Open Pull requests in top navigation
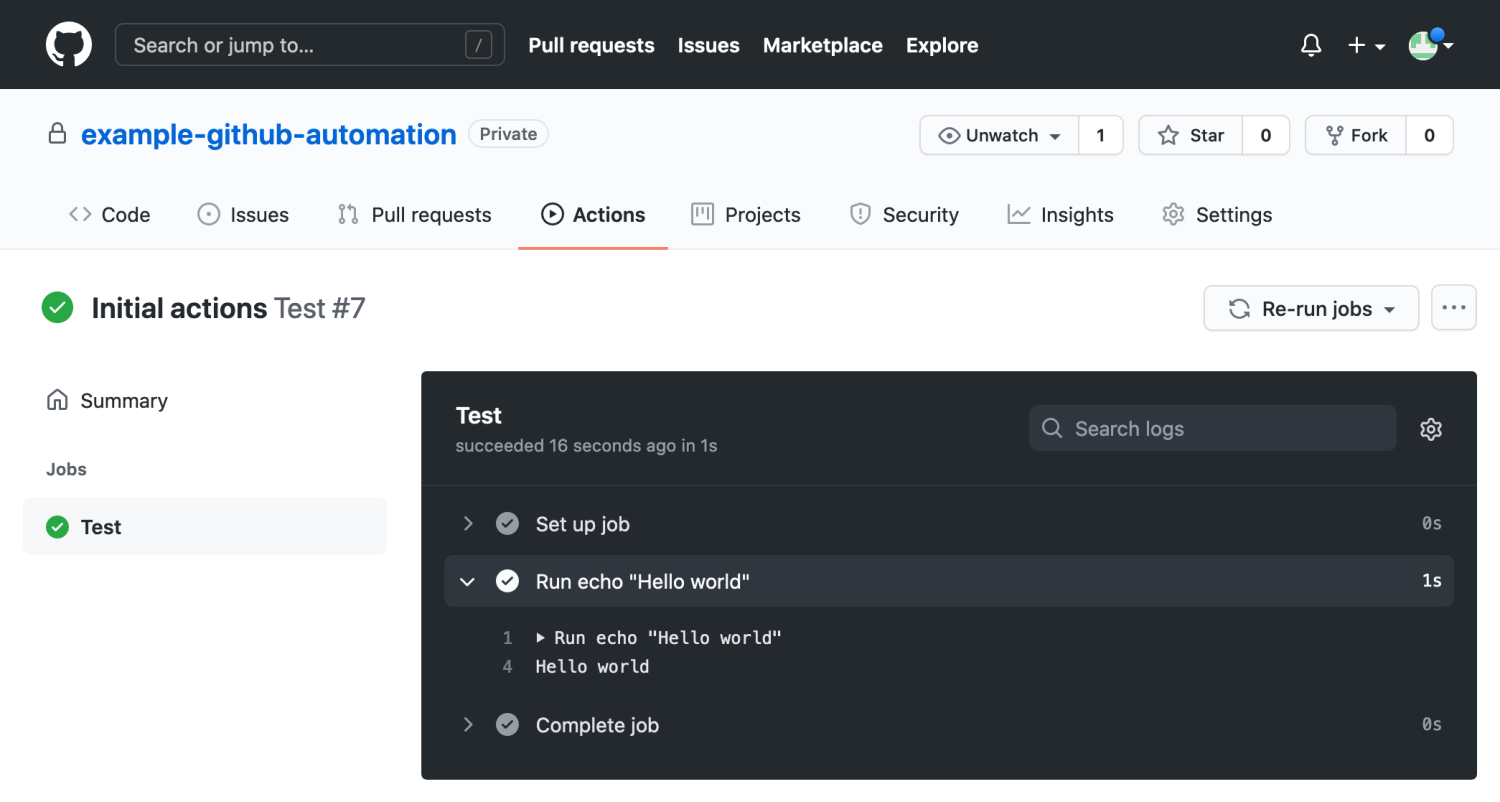 [x=591, y=45]
